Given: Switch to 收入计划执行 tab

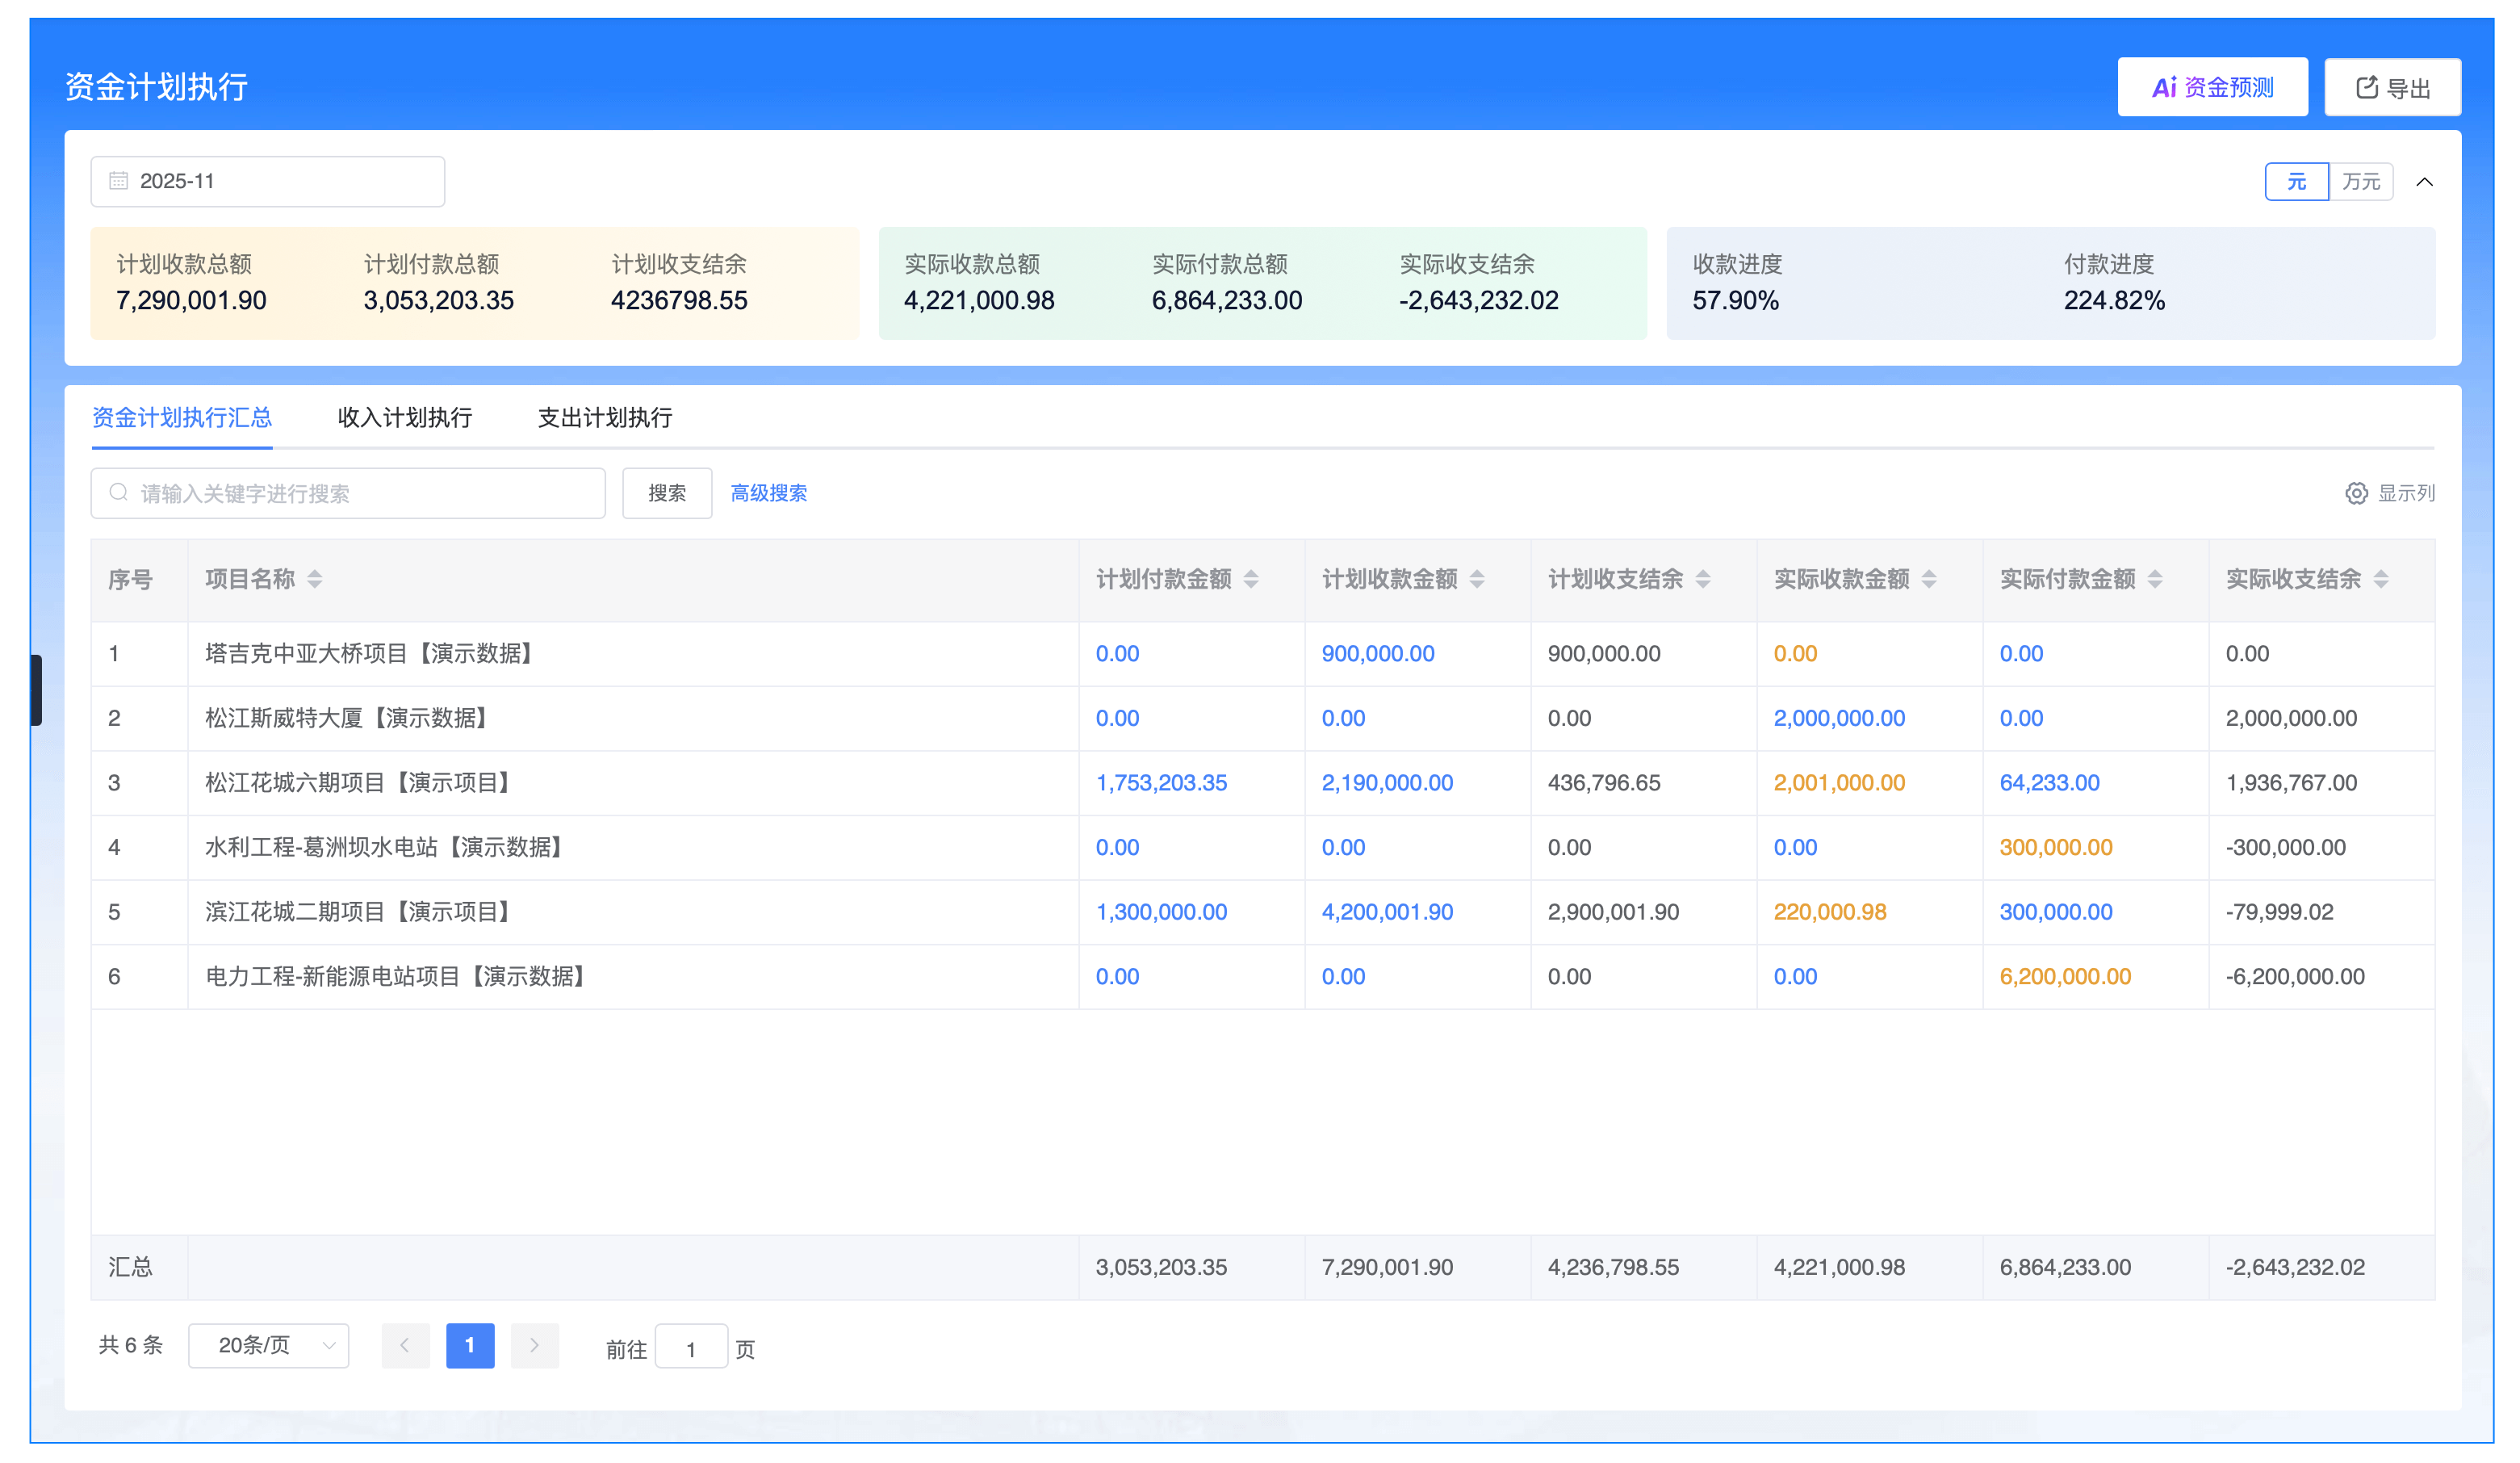Looking at the screenshot, I should click(x=404, y=418).
